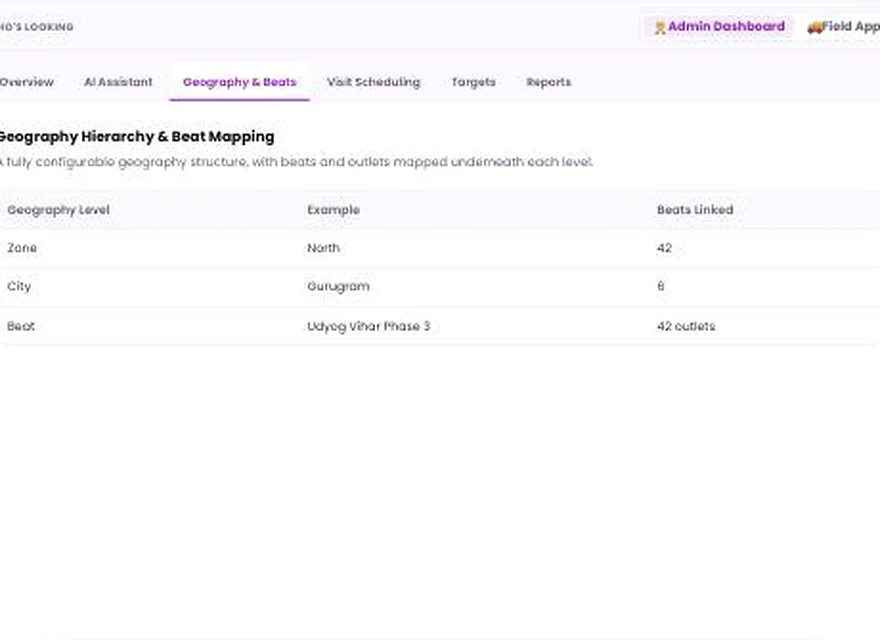The width and height of the screenshot is (880, 640).
Task: Switch to the Field App view
Action: coord(843,26)
